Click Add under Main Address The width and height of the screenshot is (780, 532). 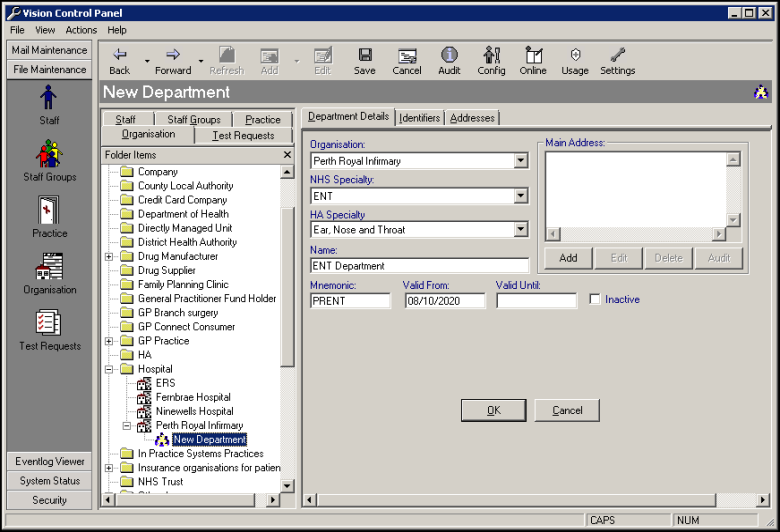click(568, 258)
